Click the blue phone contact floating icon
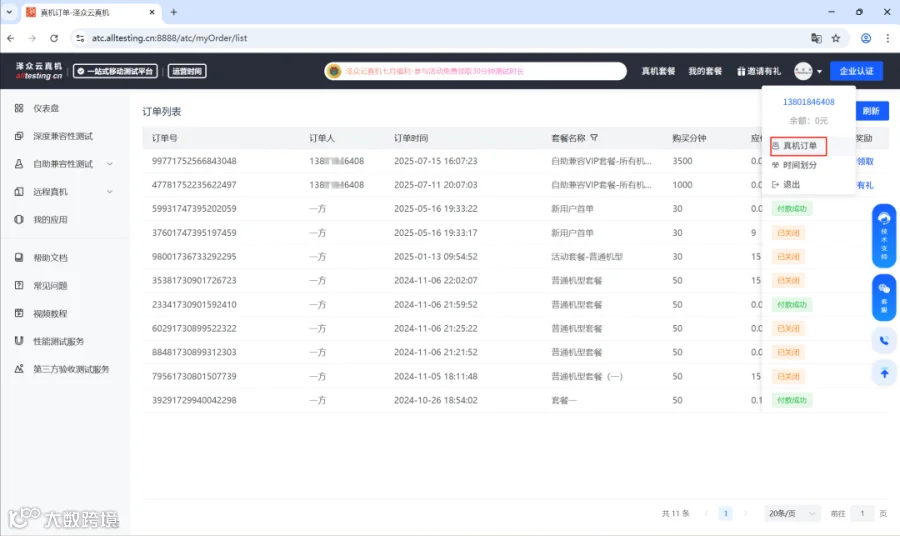The width and height of the screenshot is (900, 536). (x=884, y=340)
